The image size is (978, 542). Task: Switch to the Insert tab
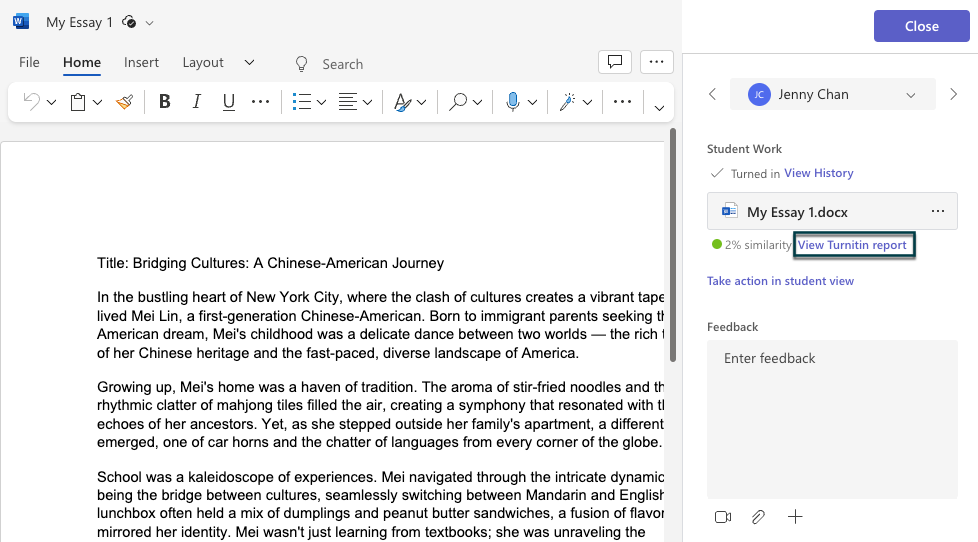[141, 62]
